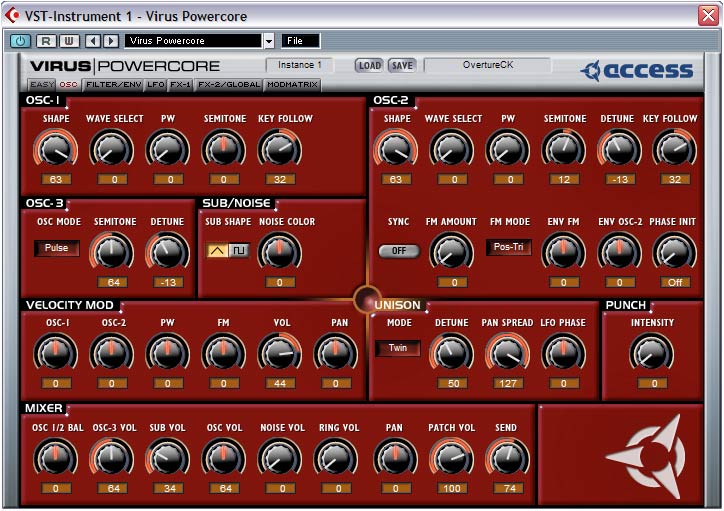Go to next preset arrow
This screenshot has width=724, height=511.
[x=109, y=41]
